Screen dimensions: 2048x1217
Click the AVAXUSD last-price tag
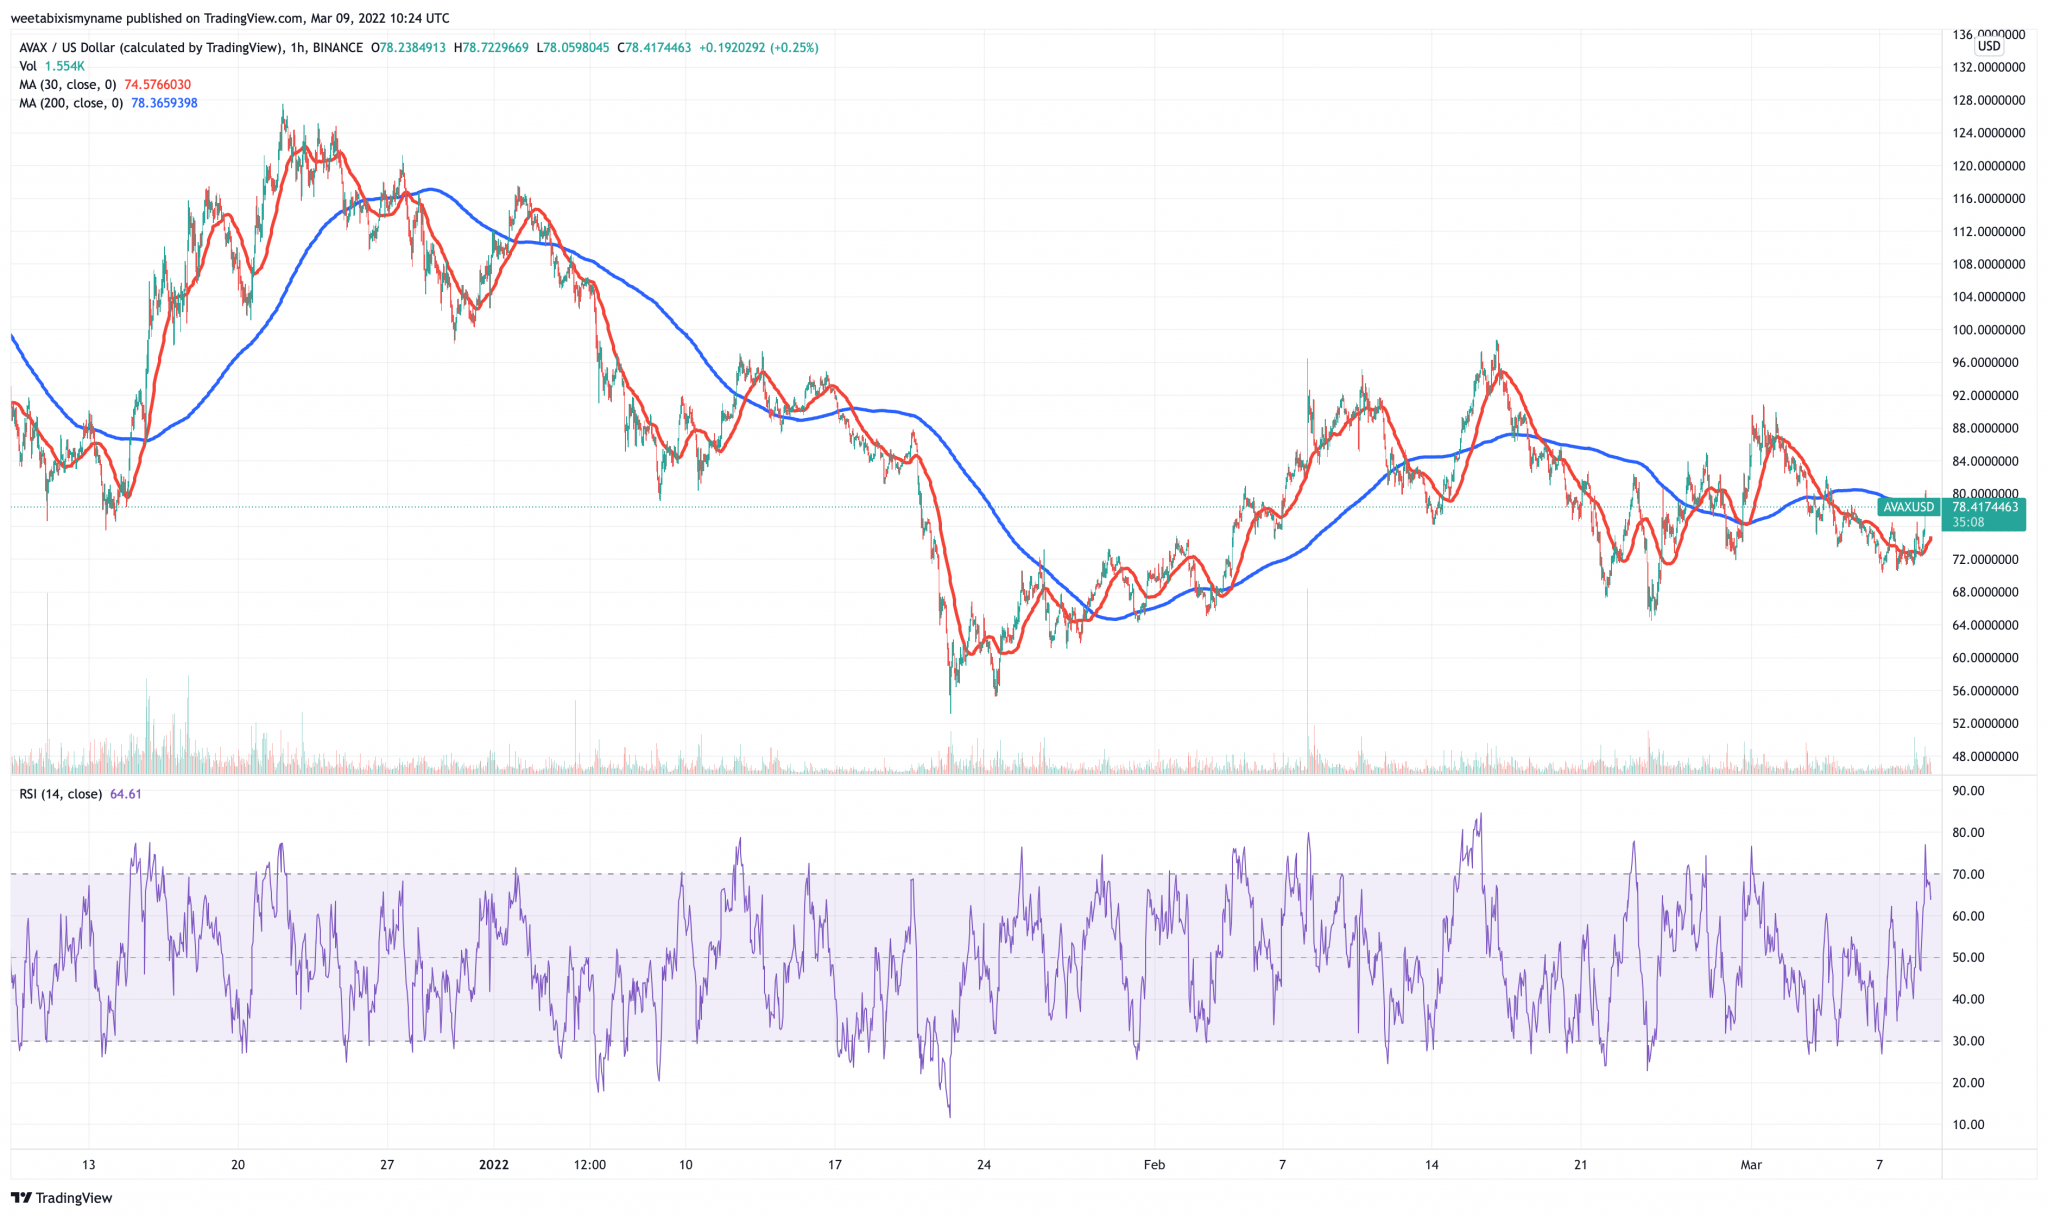tap(1908, 507)
